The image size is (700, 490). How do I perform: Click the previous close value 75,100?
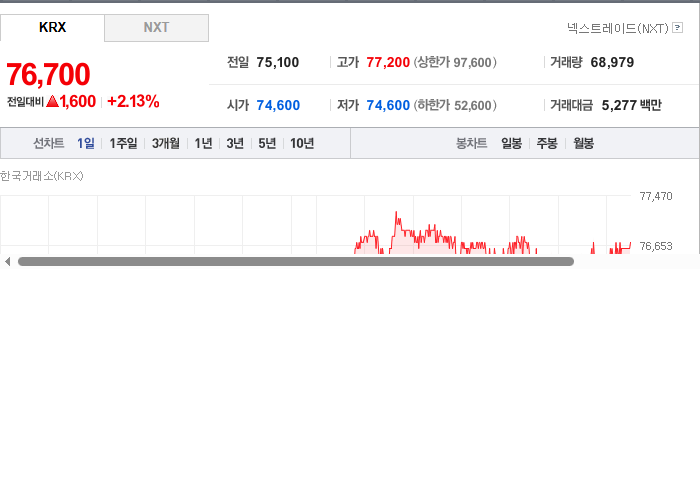coord(278,62)
